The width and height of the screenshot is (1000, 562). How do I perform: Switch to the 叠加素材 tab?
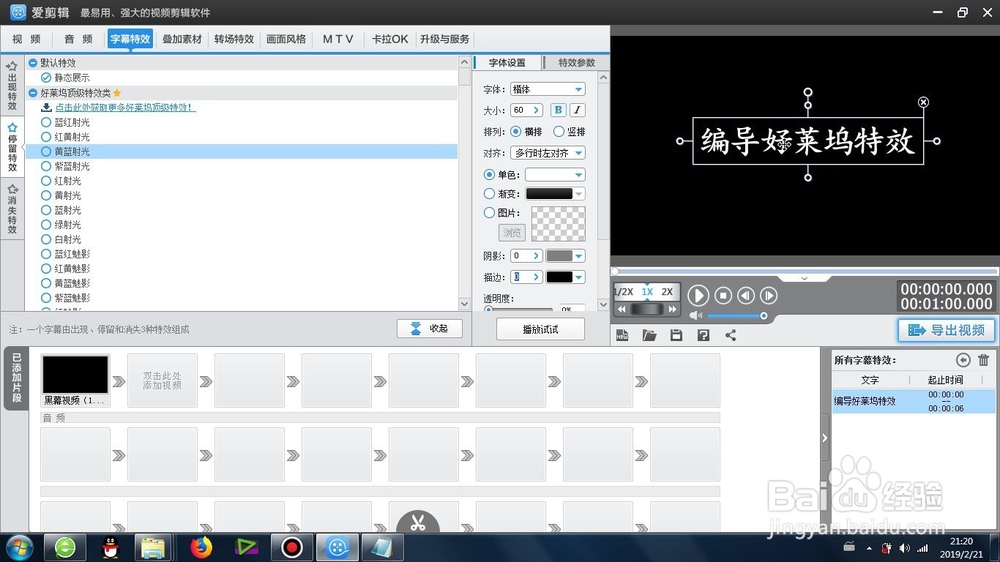pos(182,39)
